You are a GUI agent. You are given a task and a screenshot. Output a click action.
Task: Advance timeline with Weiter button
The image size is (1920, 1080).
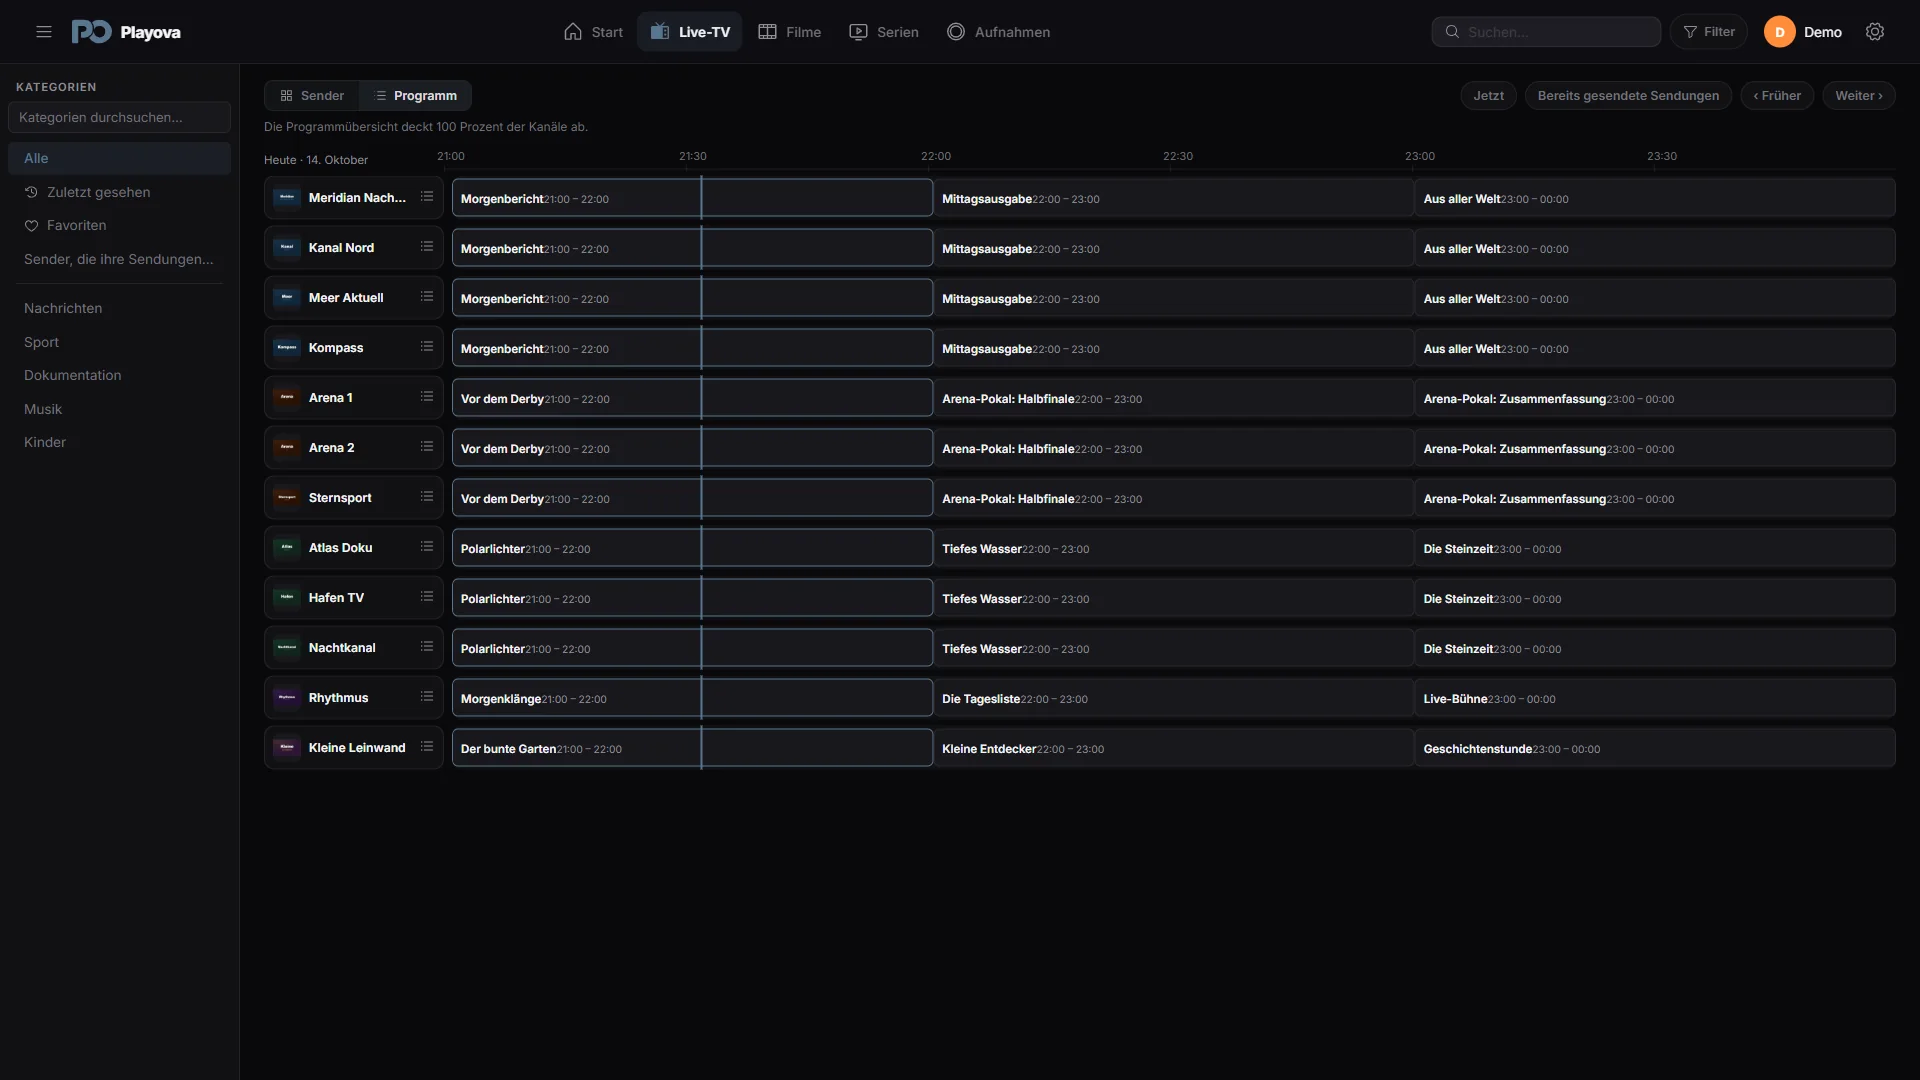coord(1858,96)
